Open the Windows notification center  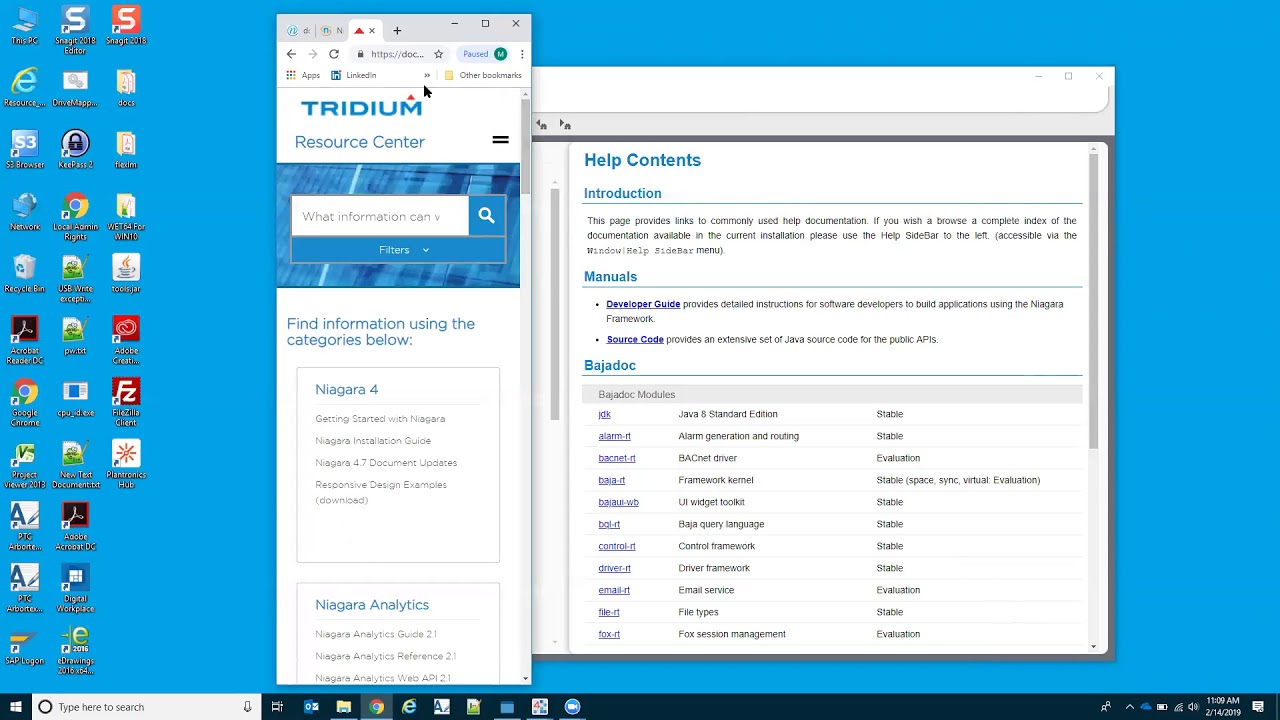1258,707
